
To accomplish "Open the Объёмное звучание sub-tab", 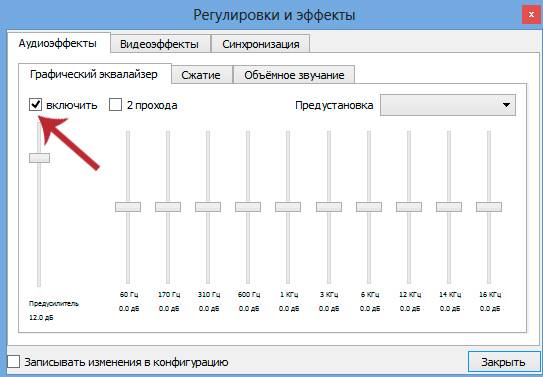I will [x=294, y=75].
